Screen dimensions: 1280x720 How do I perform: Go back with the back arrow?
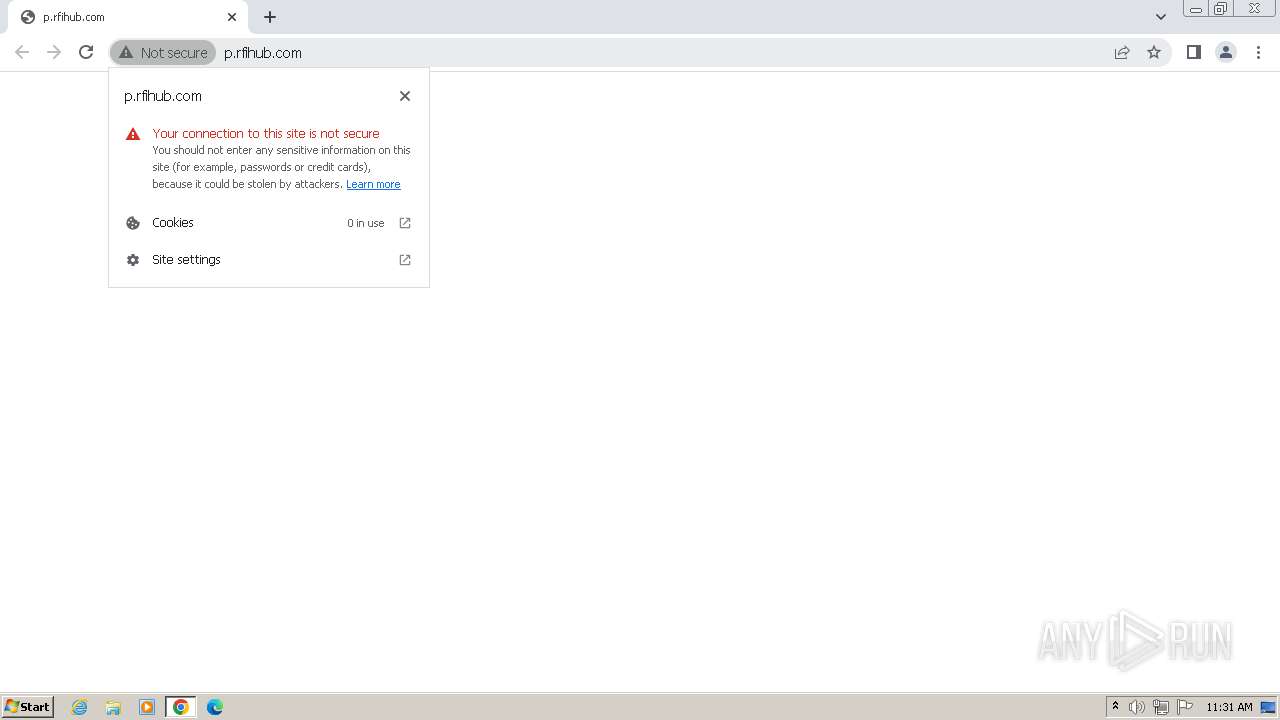coord(22,52)
